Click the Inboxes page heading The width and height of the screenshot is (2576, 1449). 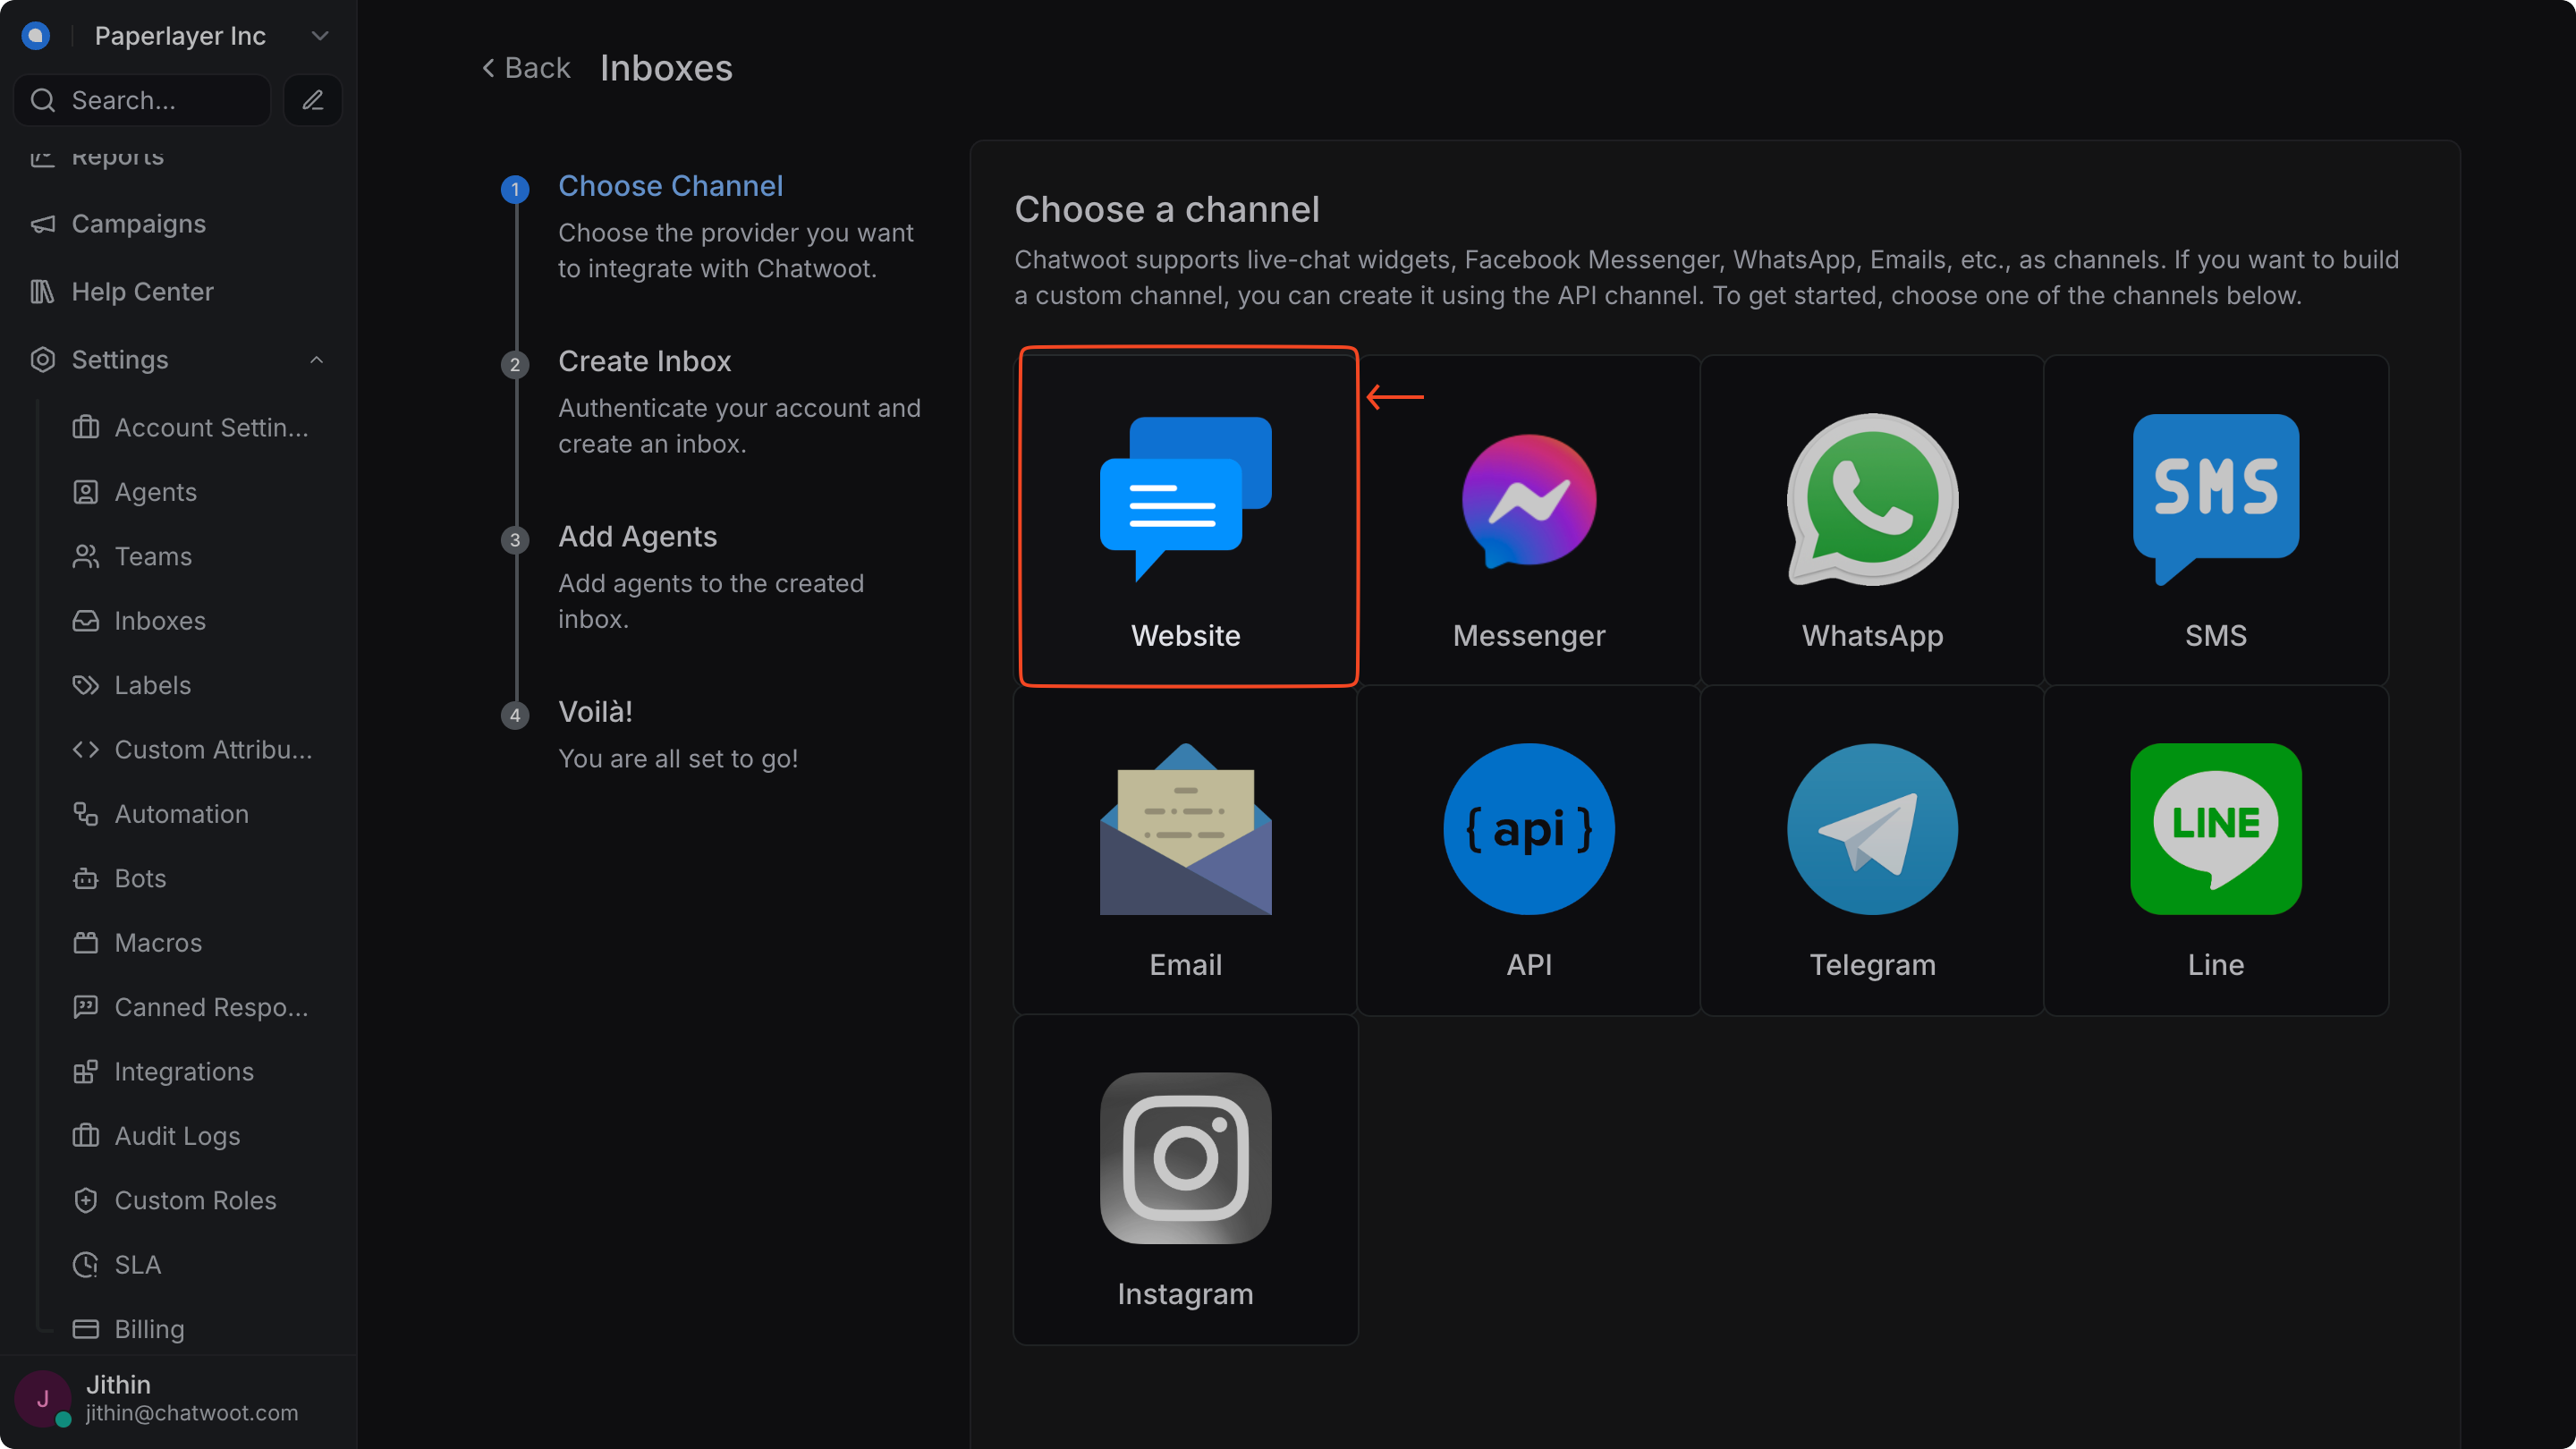[x=666, y=68]
